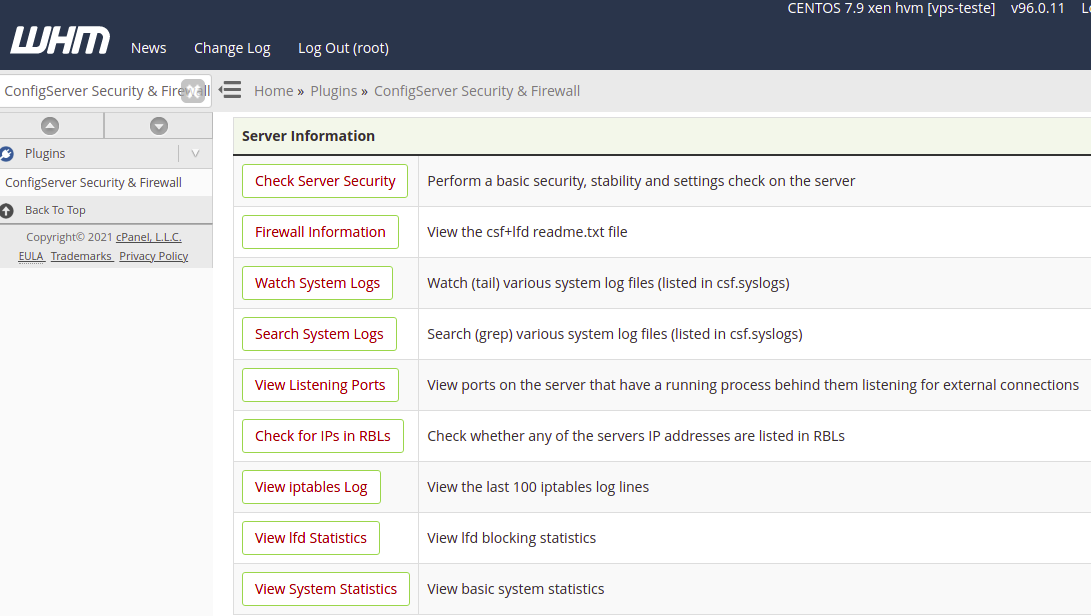This screenshot has width=1091, height=616.
Task: Click version v96.0.11 text
Action: (1037, 8)
